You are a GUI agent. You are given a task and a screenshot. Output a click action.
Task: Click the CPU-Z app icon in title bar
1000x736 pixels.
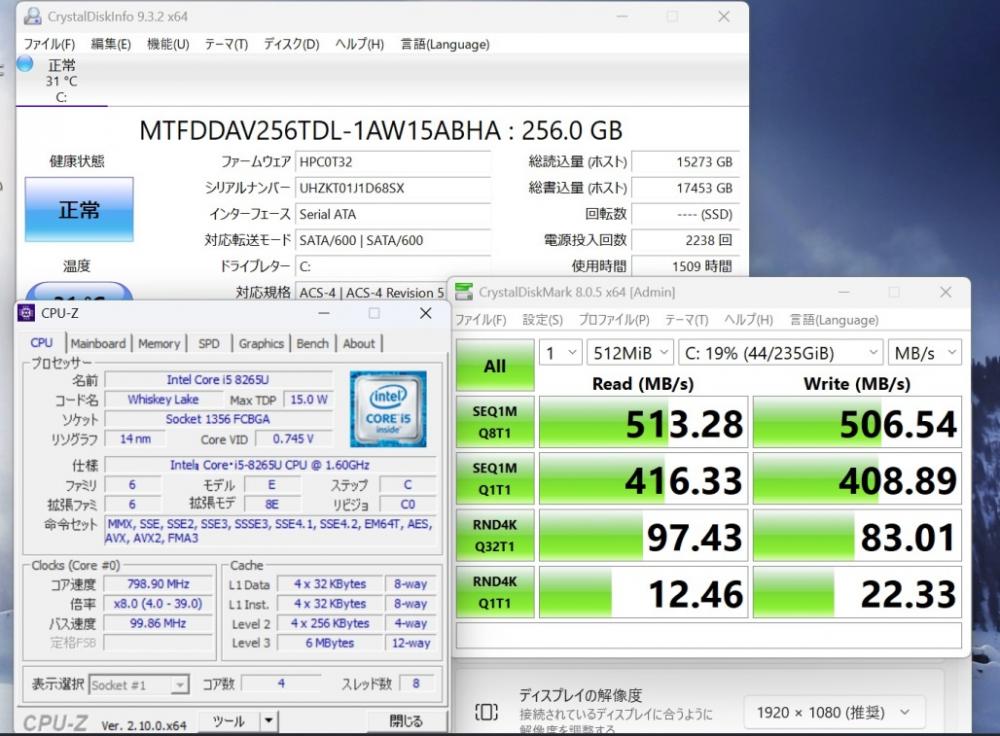click(26, 313)
